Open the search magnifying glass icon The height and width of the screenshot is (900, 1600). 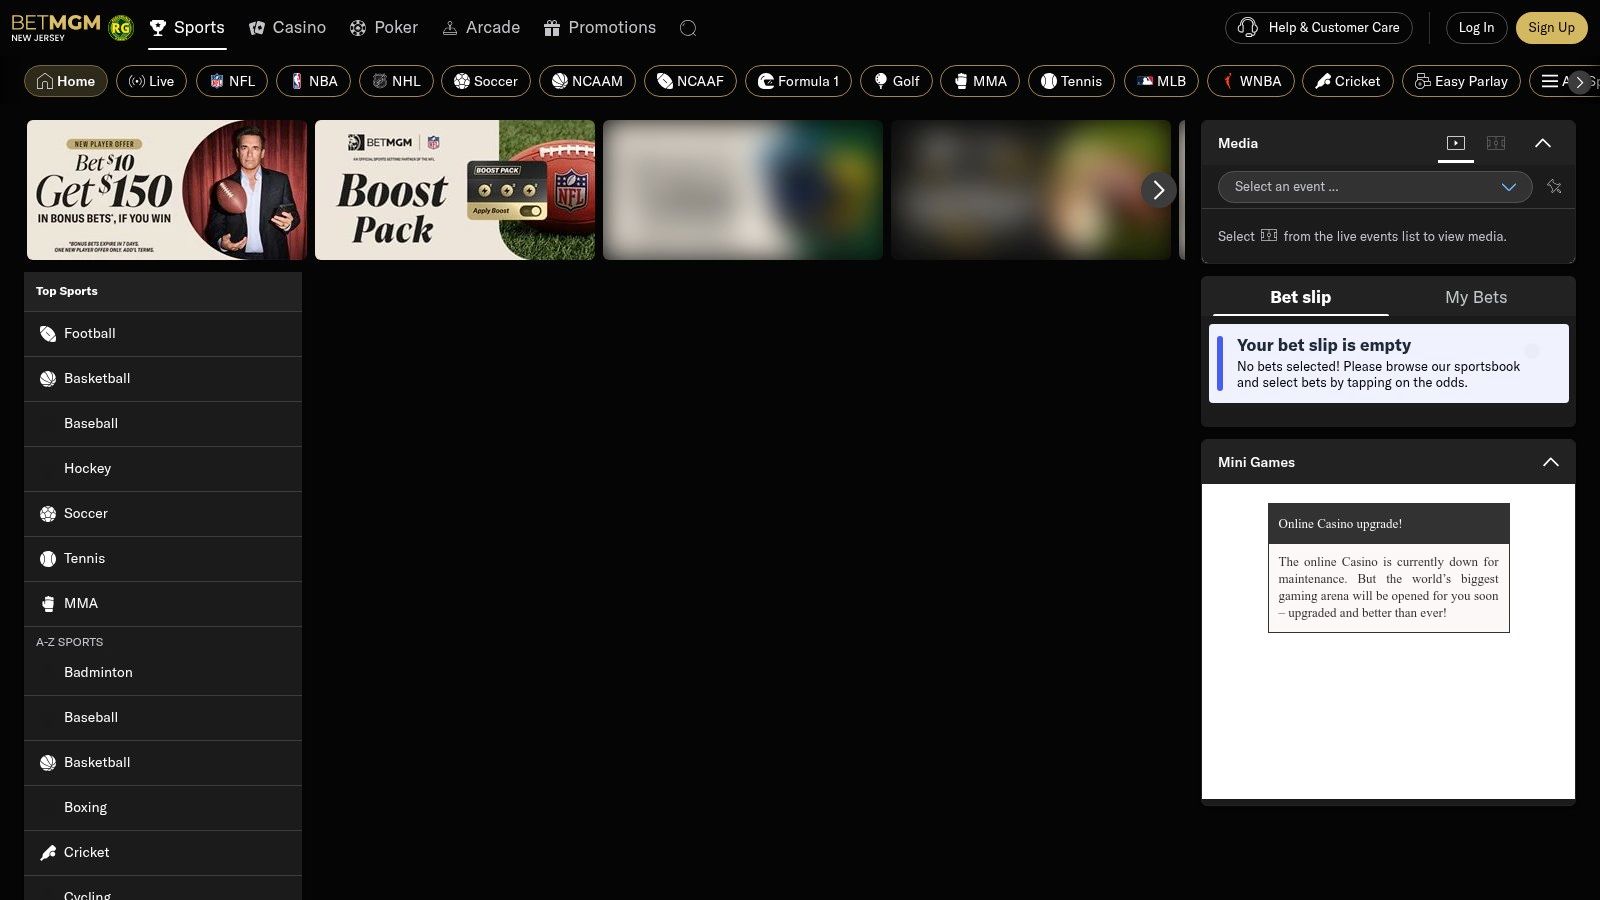[x=688, y=28]
